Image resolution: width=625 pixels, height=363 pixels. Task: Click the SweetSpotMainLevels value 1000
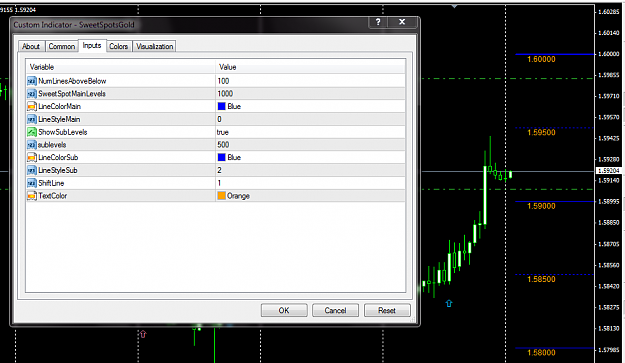tap(225, 94)
